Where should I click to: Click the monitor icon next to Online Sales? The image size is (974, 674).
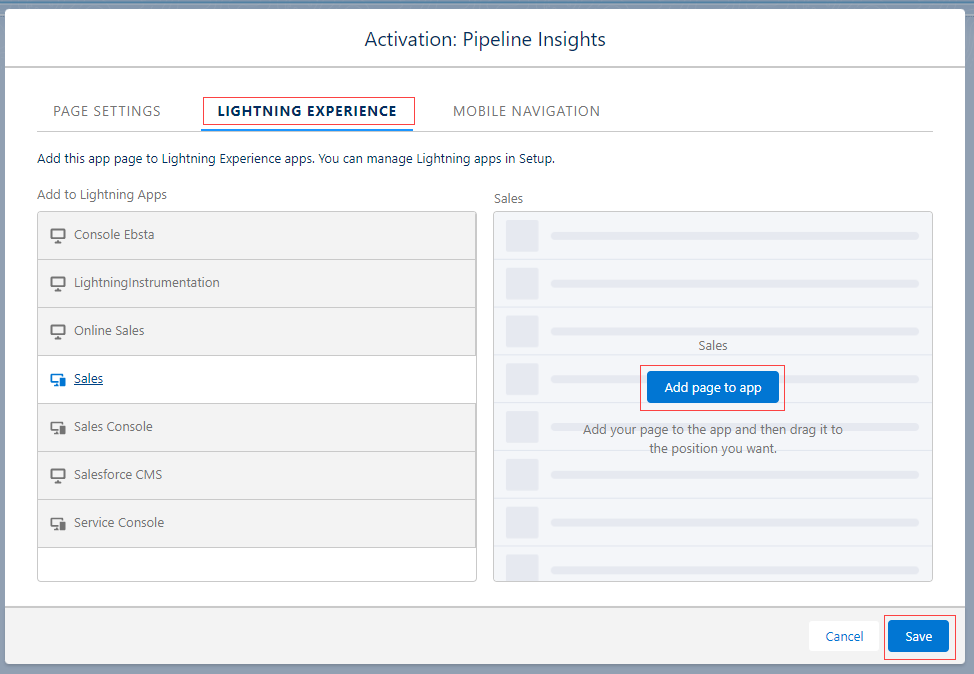[58, 331]
